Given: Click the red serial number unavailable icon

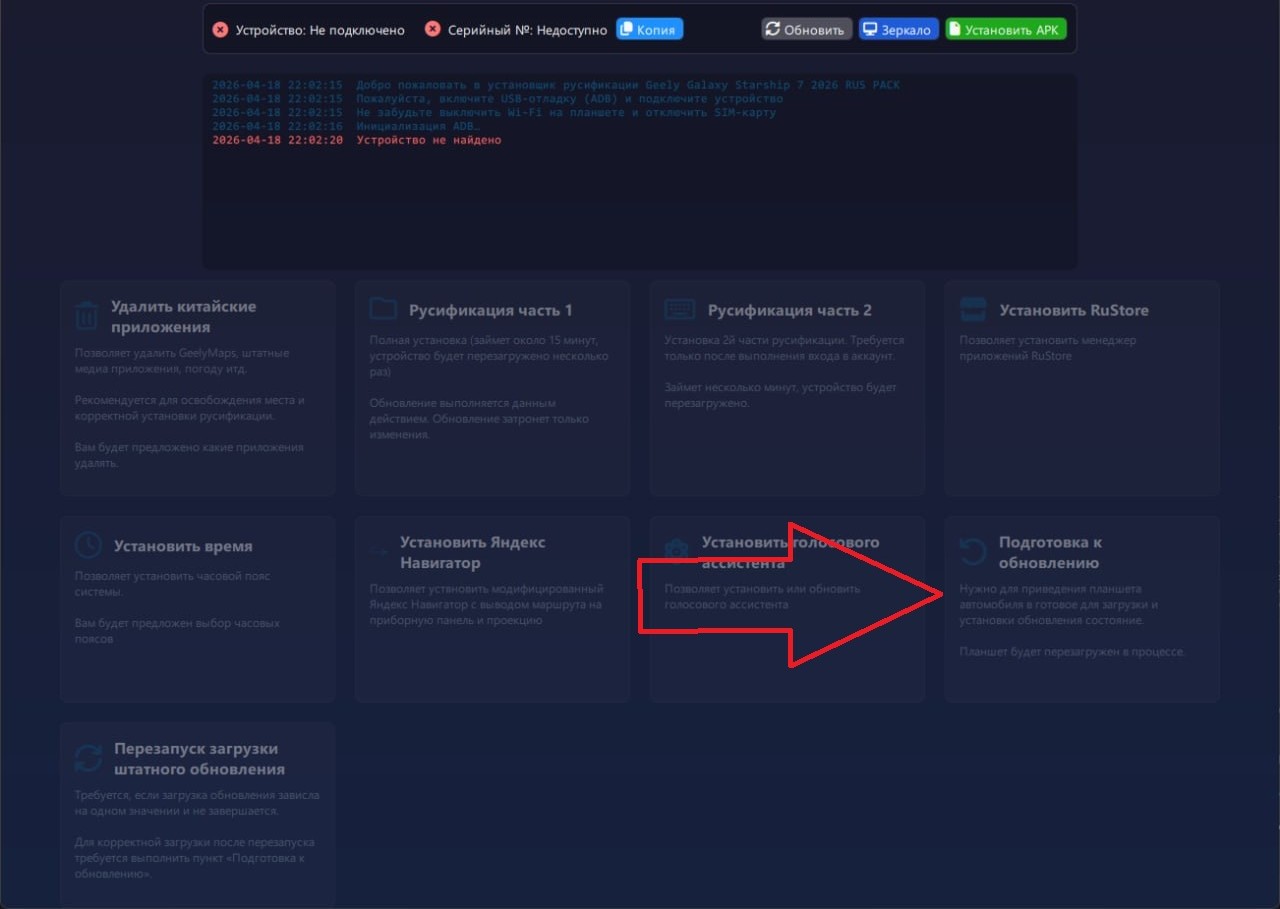Looking at the screenshot, I should 432,30.
